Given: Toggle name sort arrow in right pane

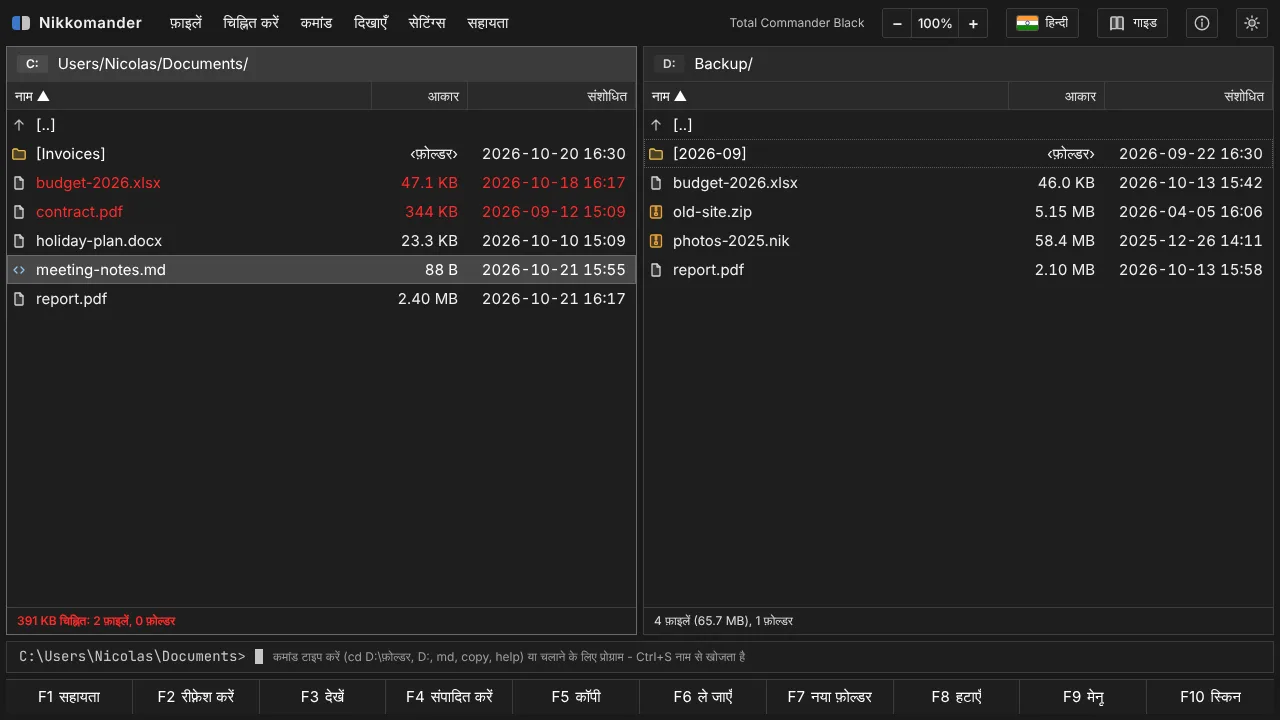Looking at the screenshot, I should (680, 96).
